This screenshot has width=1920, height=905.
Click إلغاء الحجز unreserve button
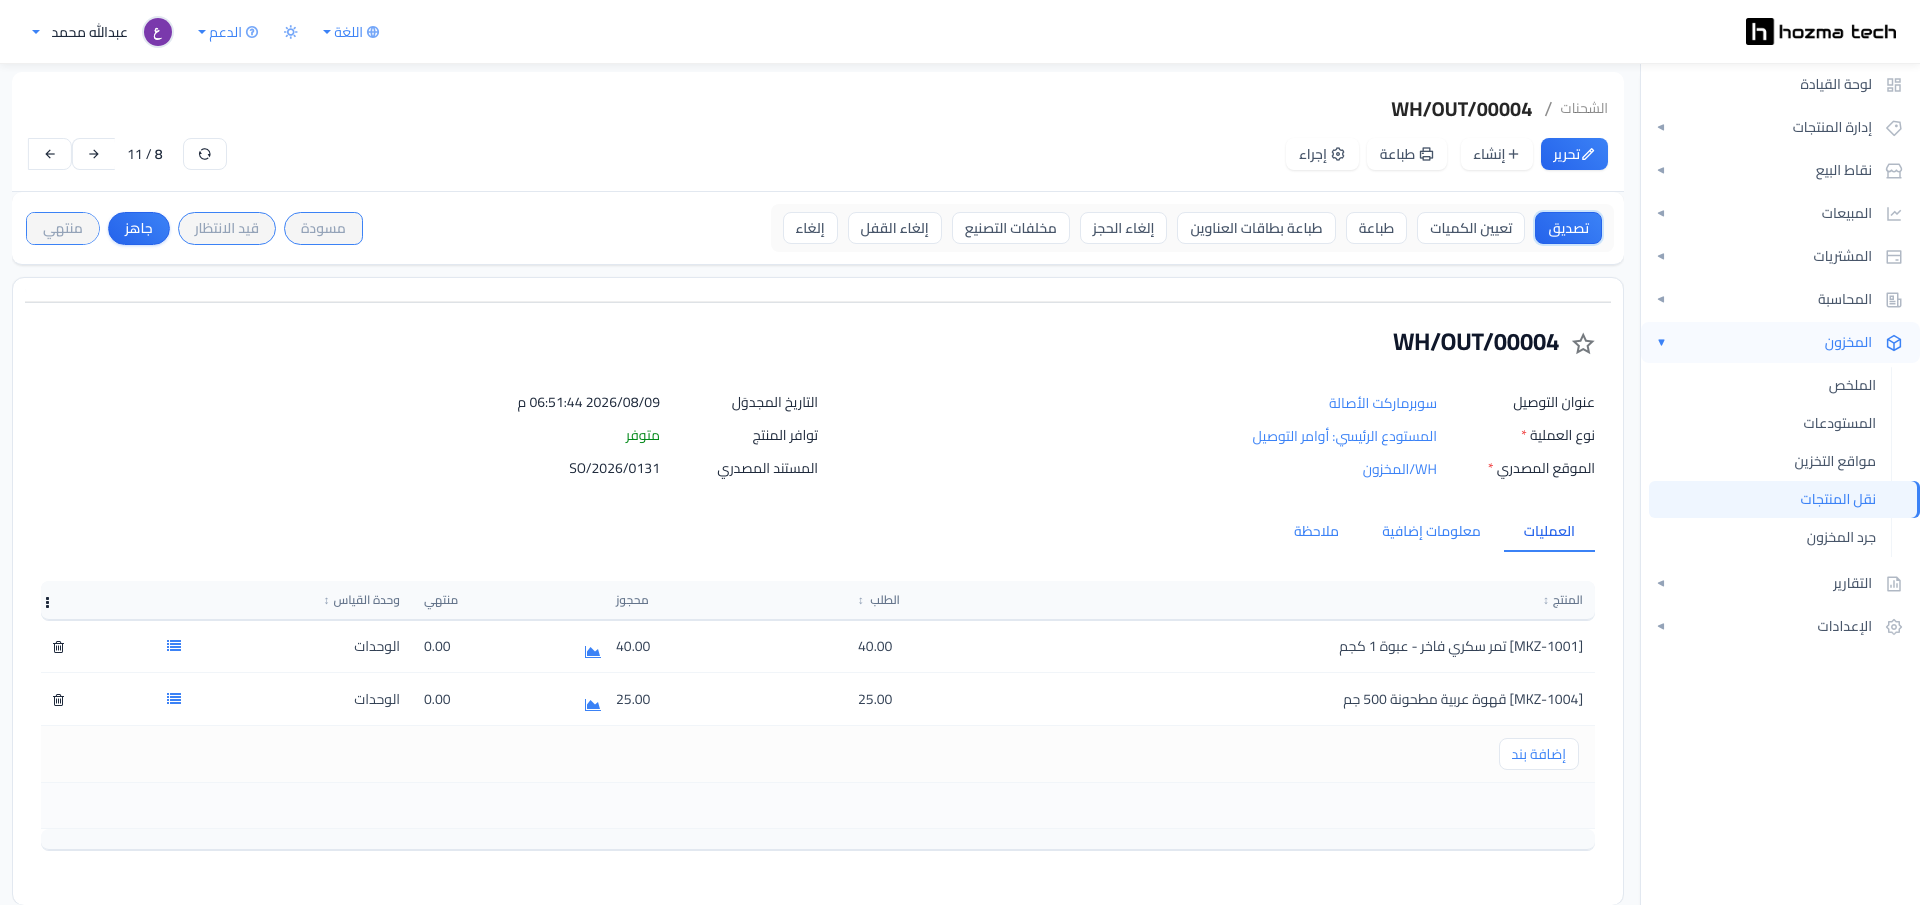click(1123, 229)
